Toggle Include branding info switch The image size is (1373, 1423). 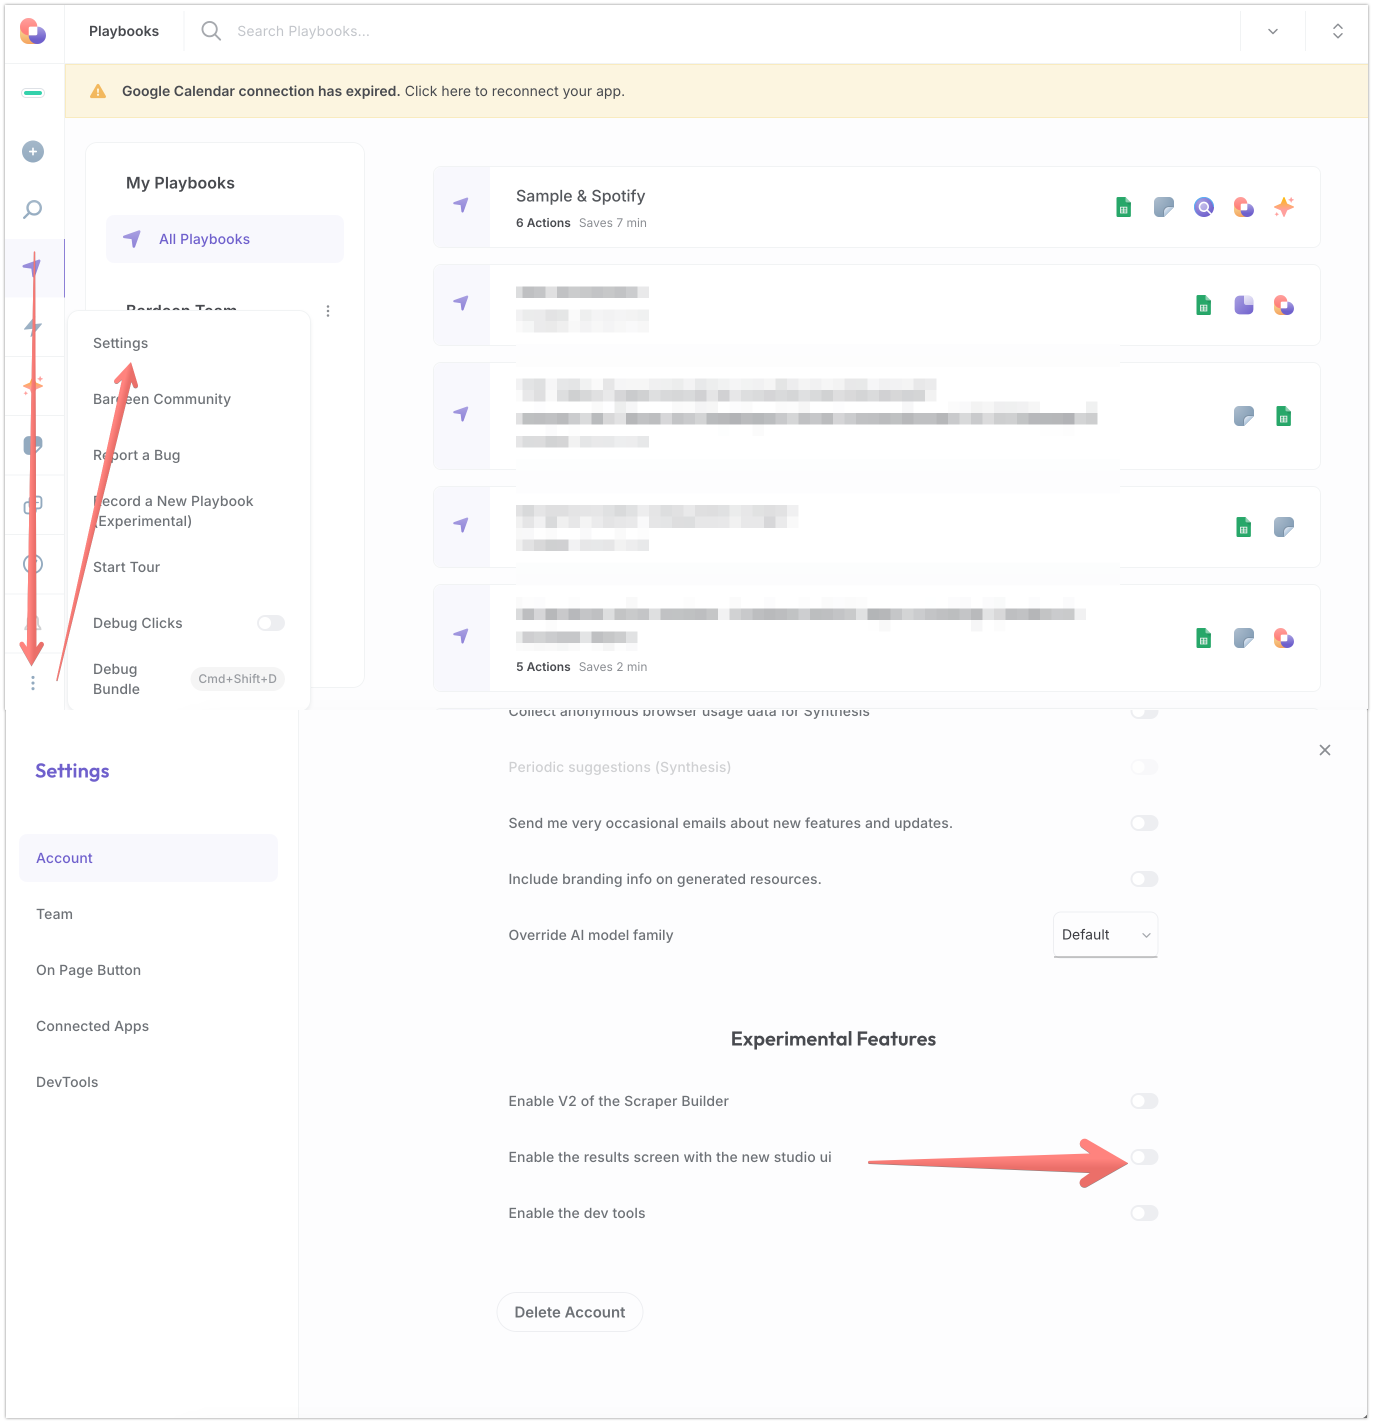[1144, 879]
